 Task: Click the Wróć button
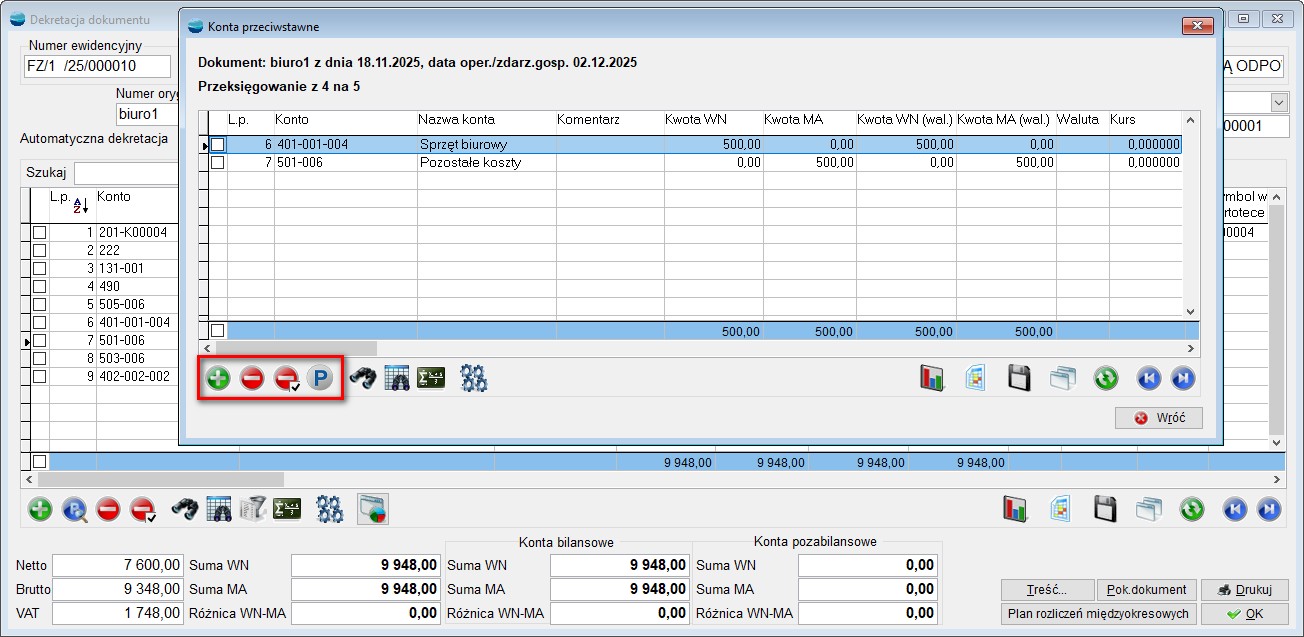tap(1159, 418)
